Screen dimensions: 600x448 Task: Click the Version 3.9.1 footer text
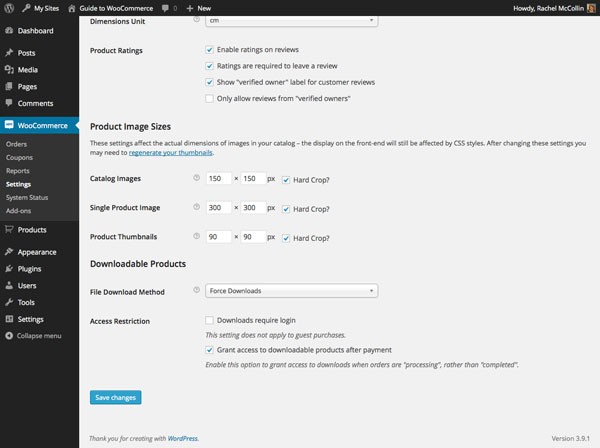point(571,438)
